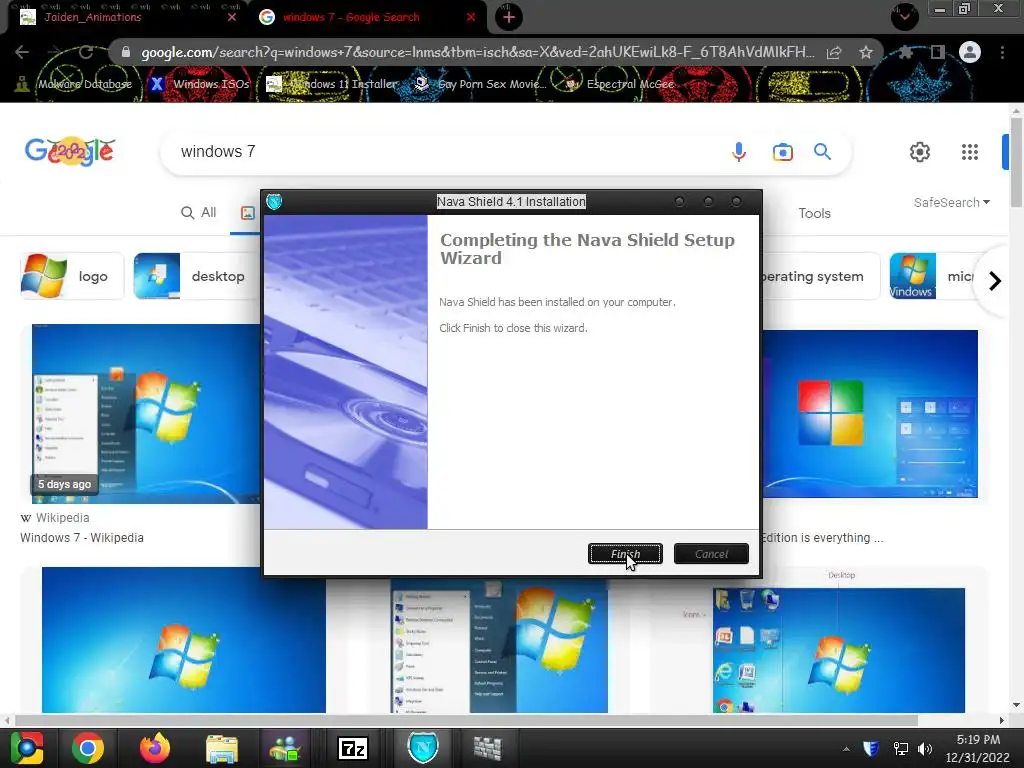Open File Explorer from taskbar

(222, 748)
